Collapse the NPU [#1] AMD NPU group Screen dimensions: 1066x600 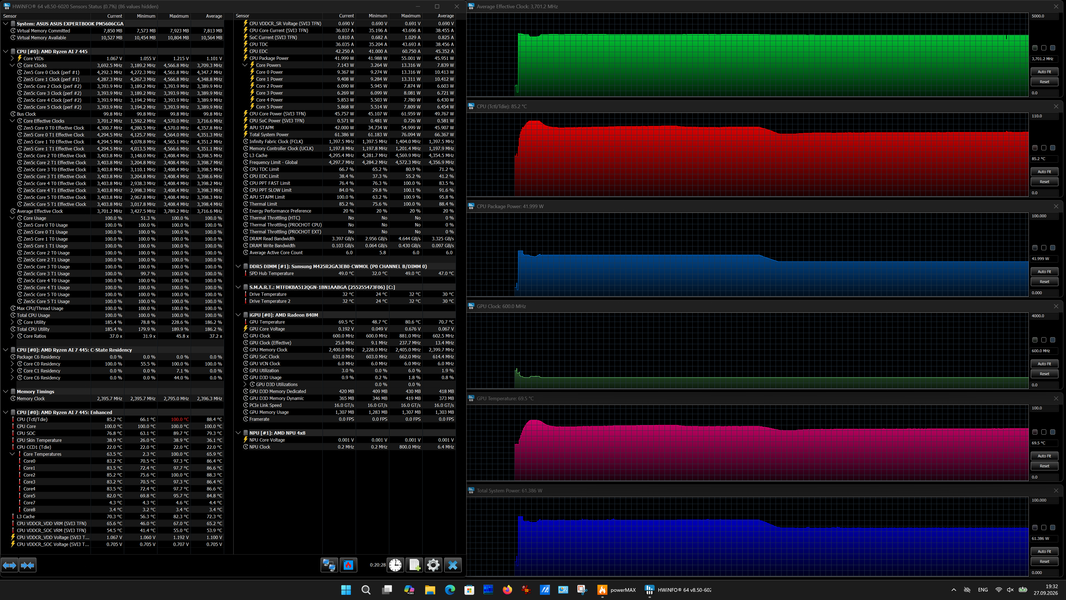click(x=238, y=433)
